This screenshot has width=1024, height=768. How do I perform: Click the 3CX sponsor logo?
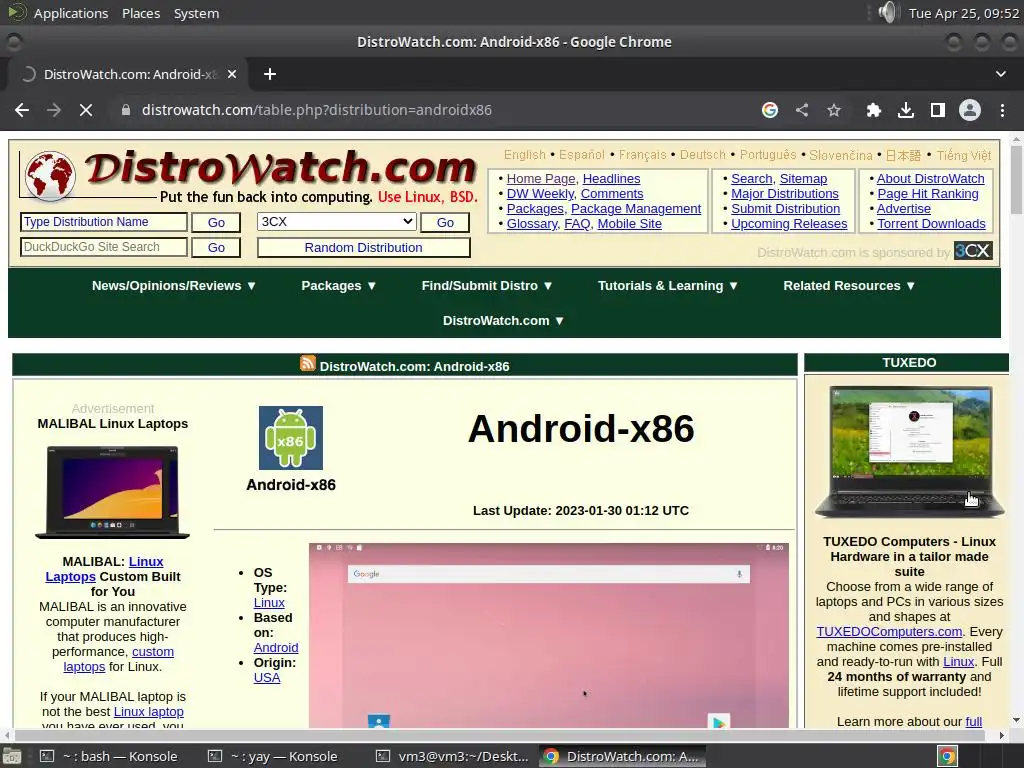973,251
